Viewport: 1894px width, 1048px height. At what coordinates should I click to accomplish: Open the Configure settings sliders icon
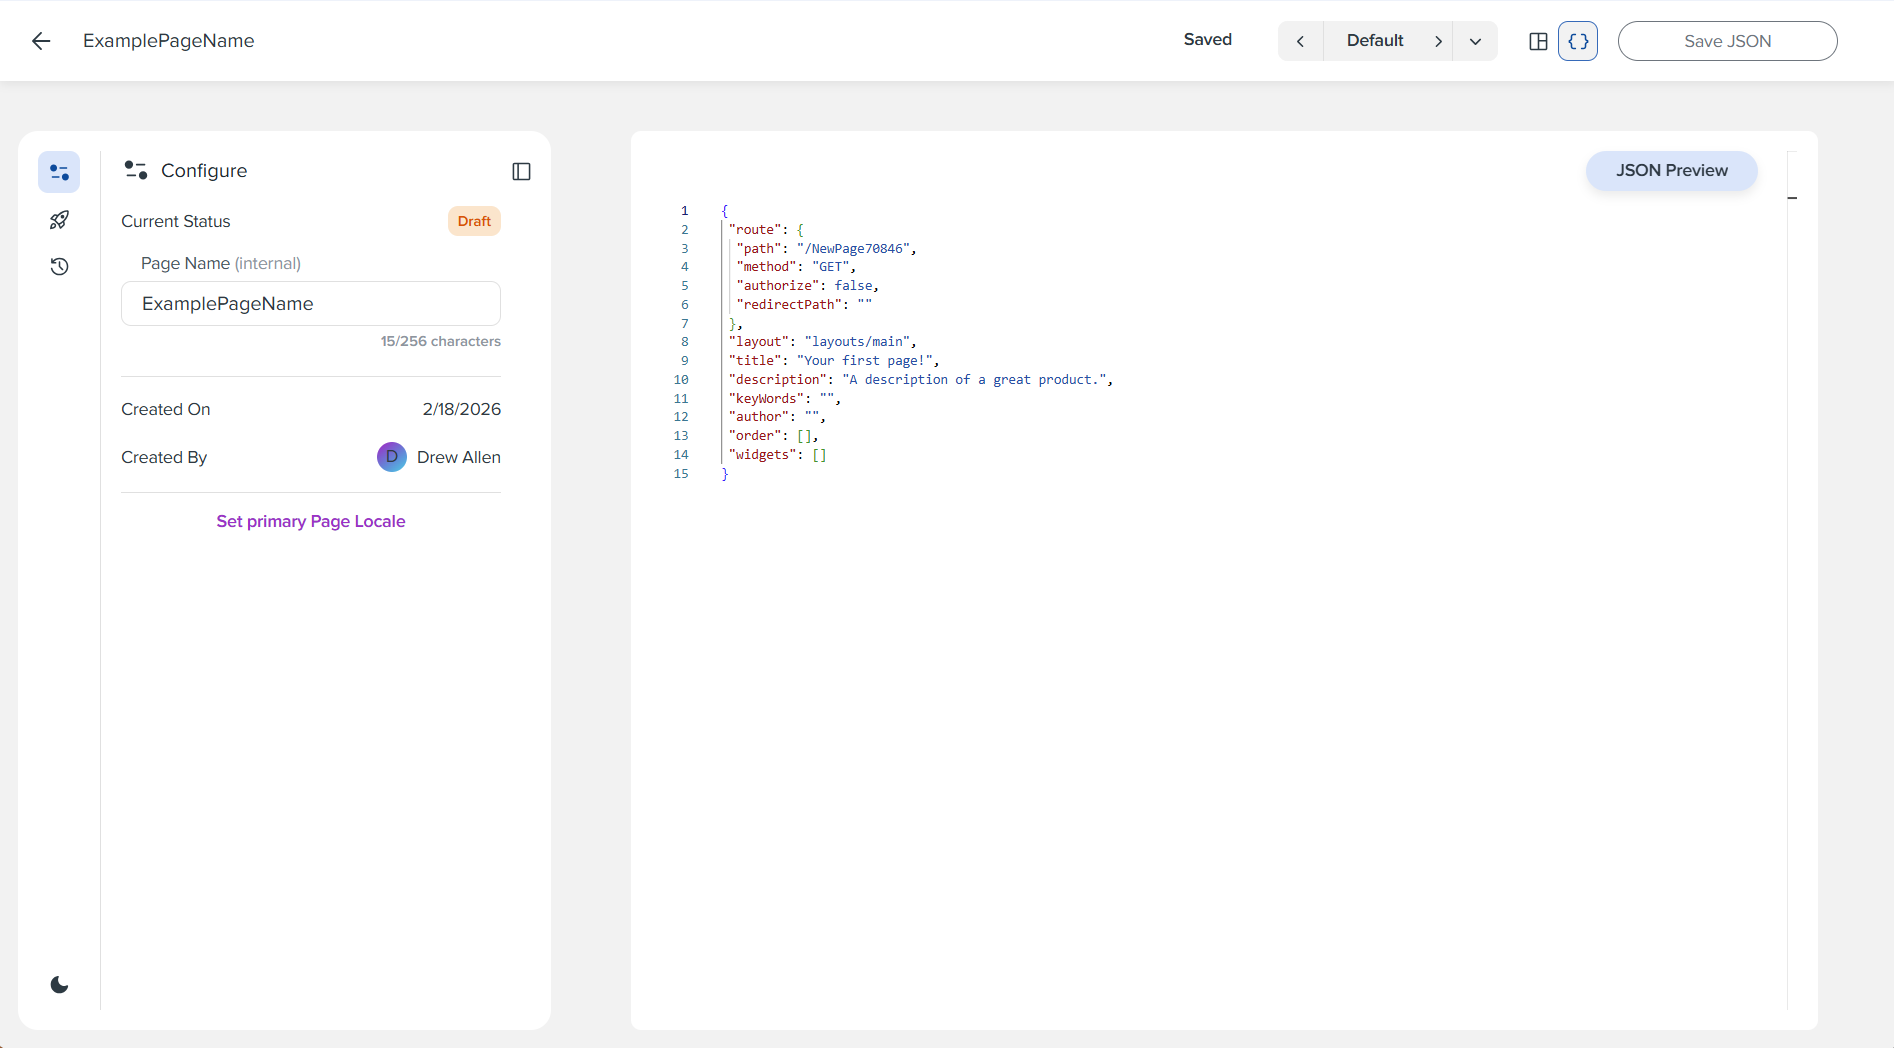pos(59,171)
